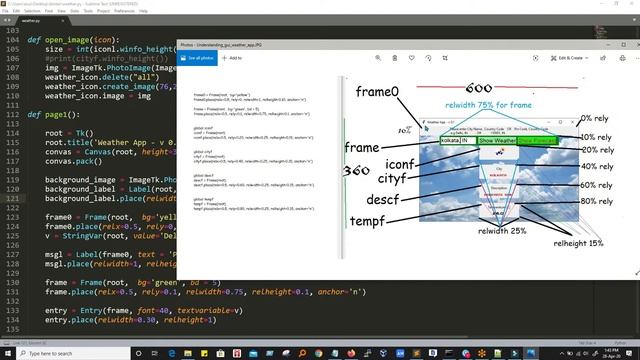
Task: Click 'def page1():' on line 112
Action: (53, 115)
